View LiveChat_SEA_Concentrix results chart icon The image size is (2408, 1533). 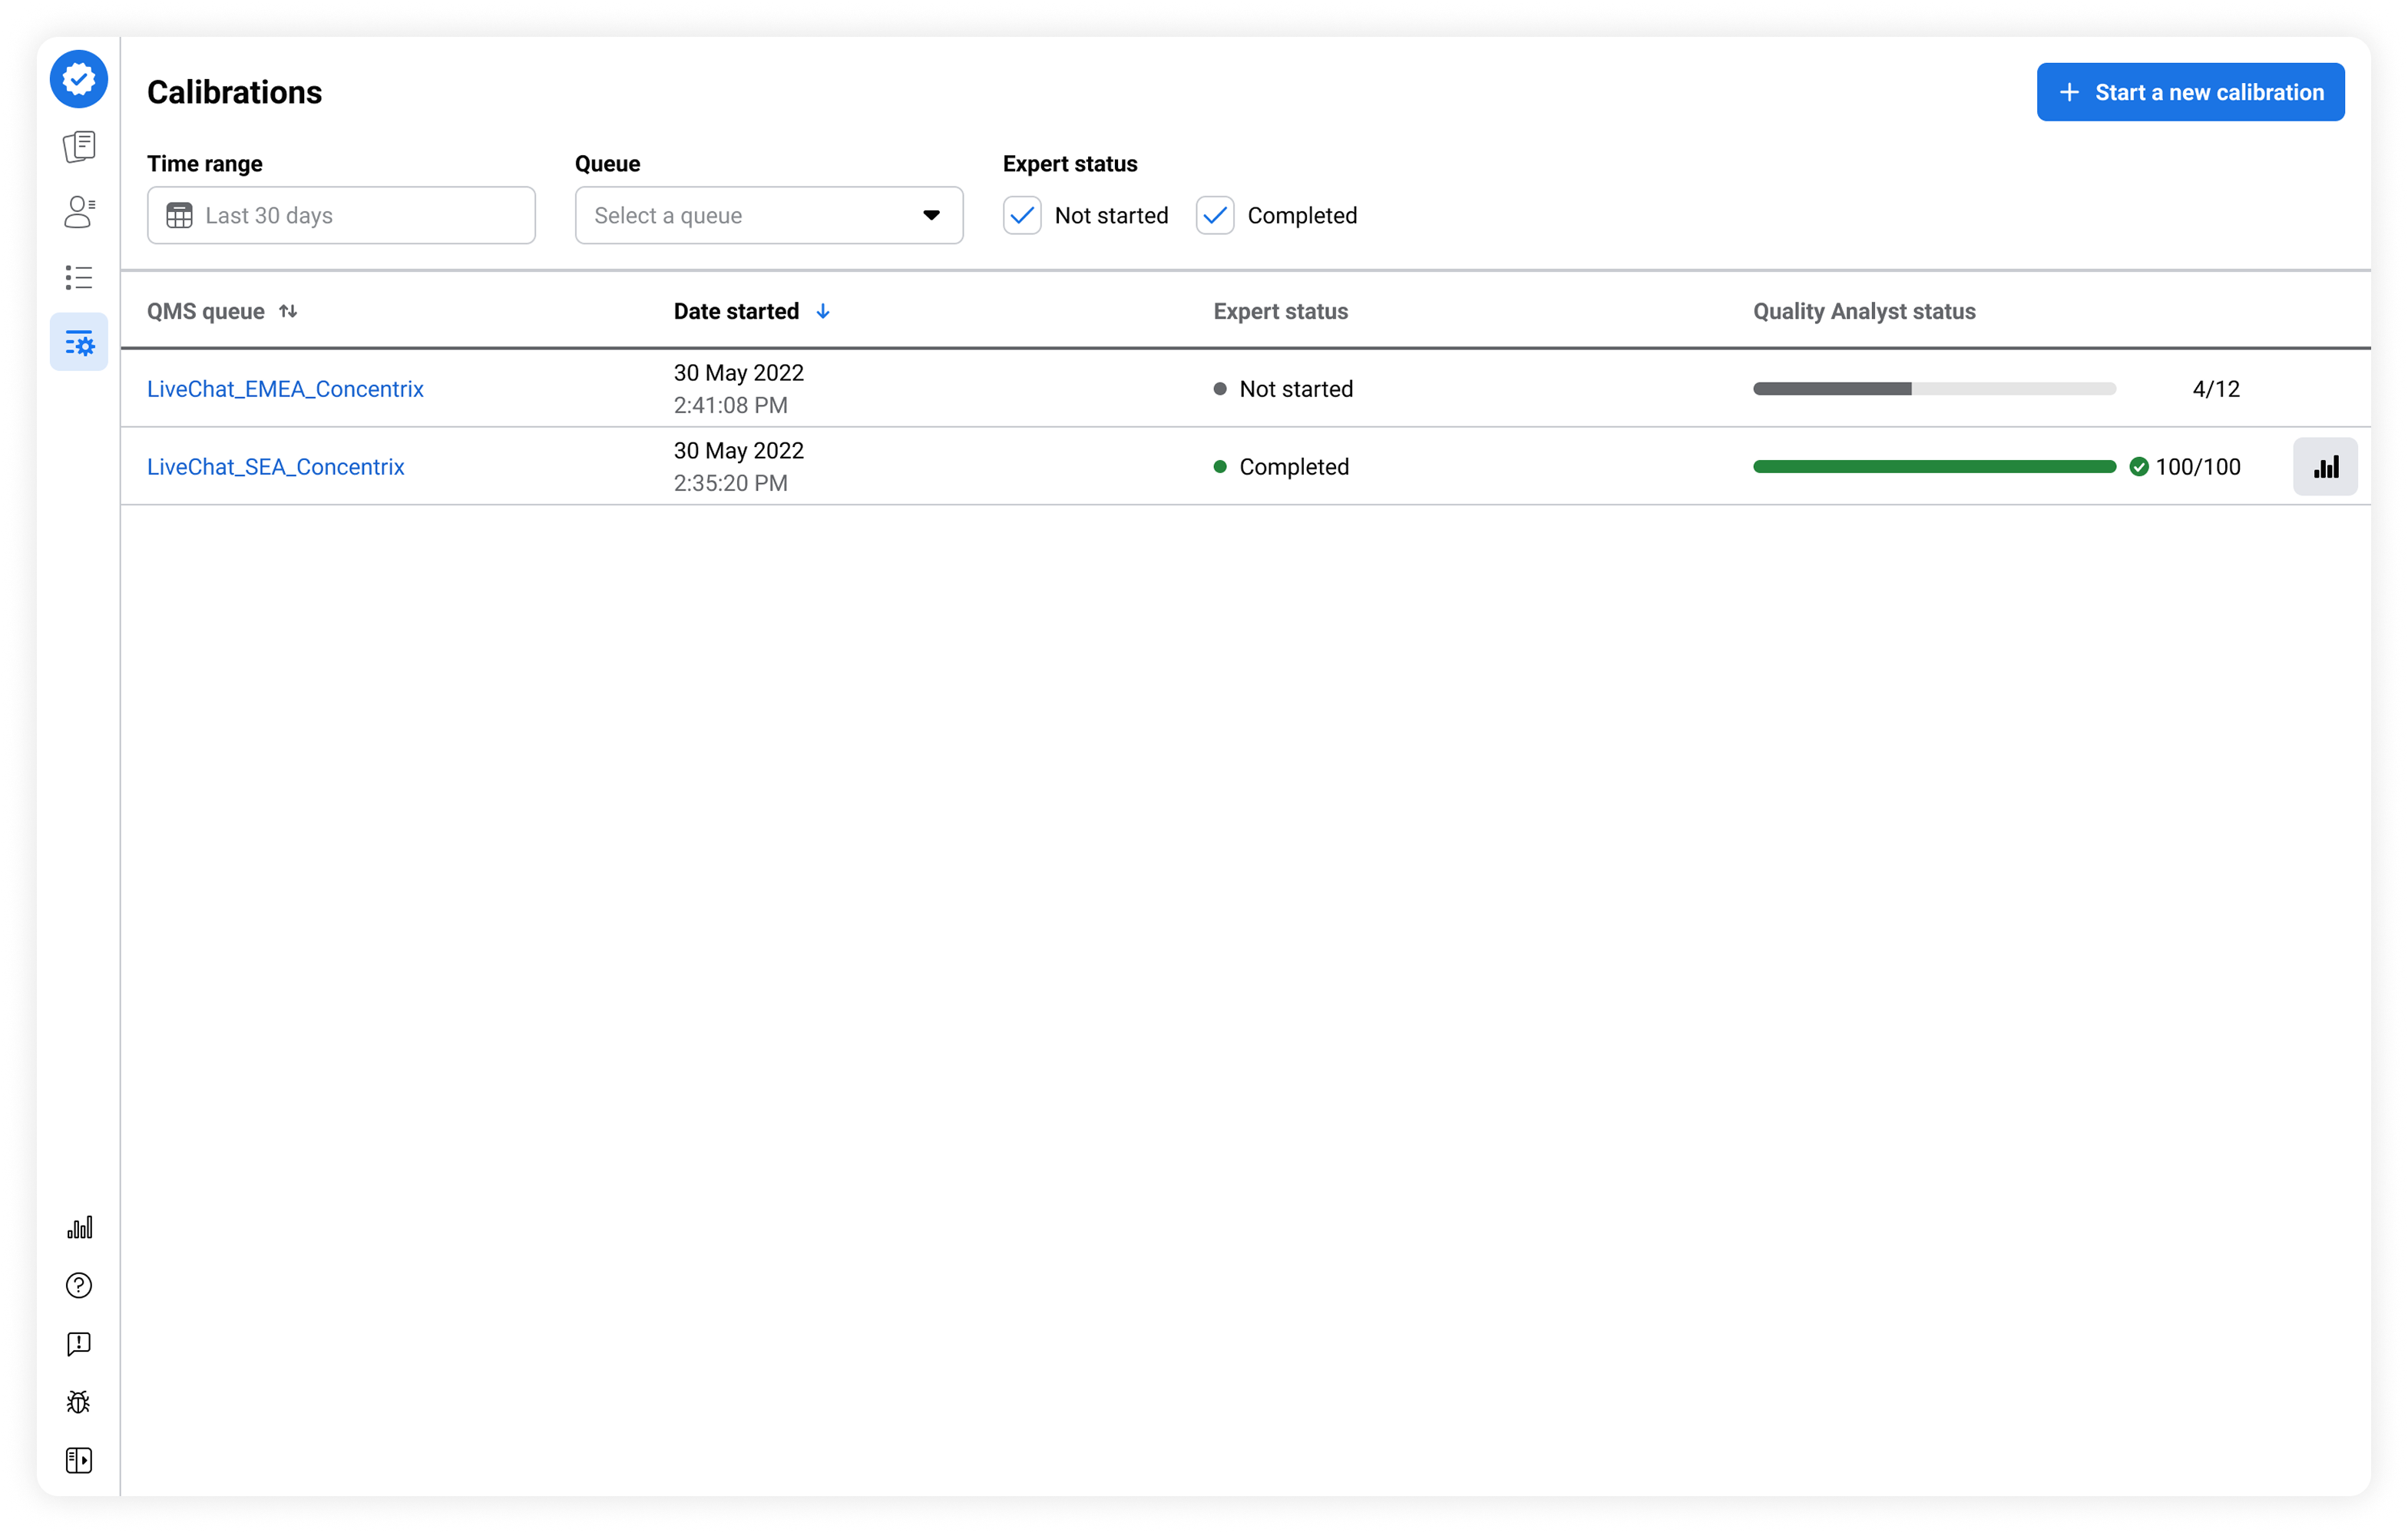2325,465
